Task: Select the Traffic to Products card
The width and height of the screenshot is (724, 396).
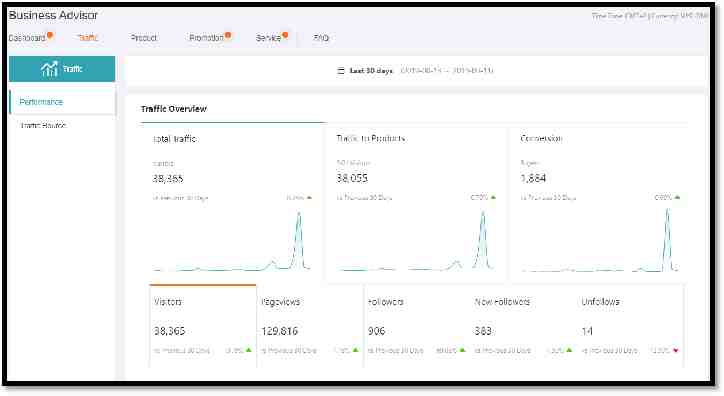Action: [x=416, y=203]
